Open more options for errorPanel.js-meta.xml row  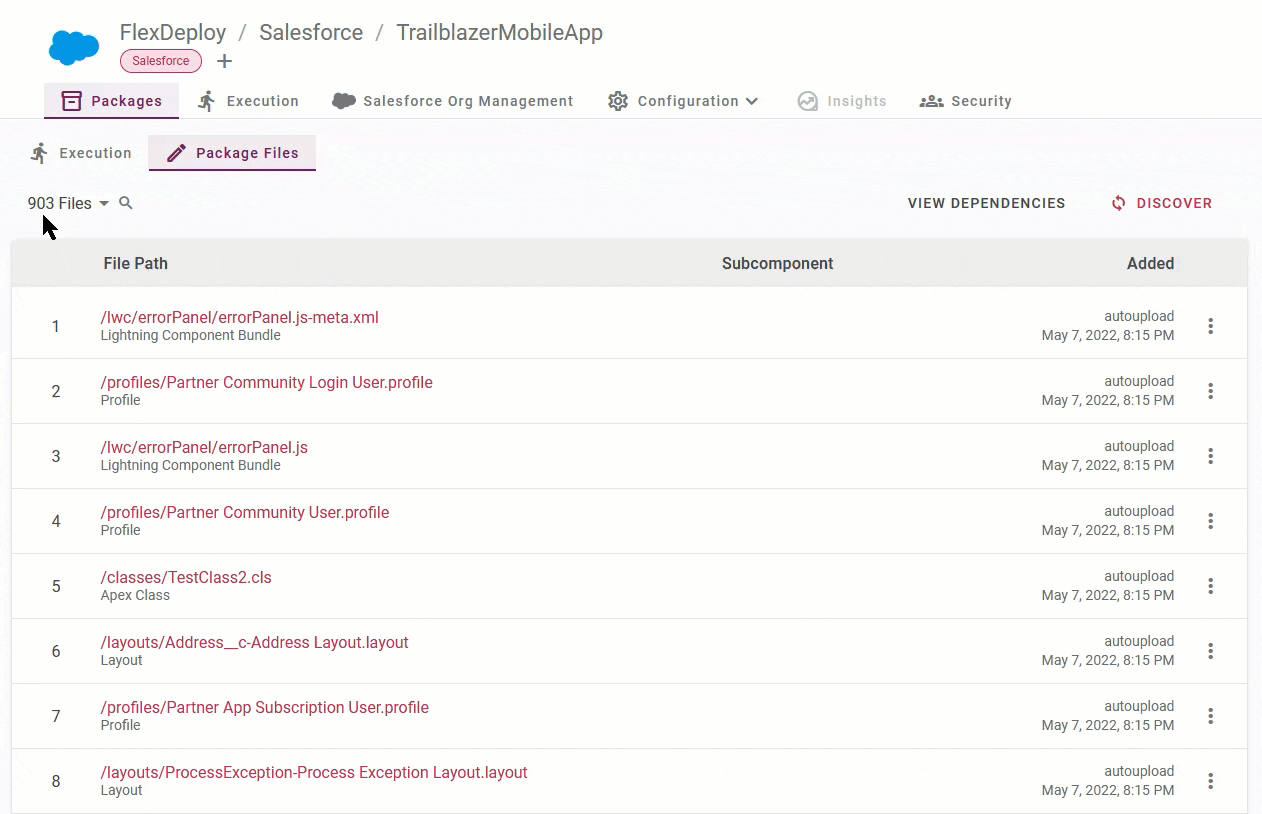point(1210,326)
